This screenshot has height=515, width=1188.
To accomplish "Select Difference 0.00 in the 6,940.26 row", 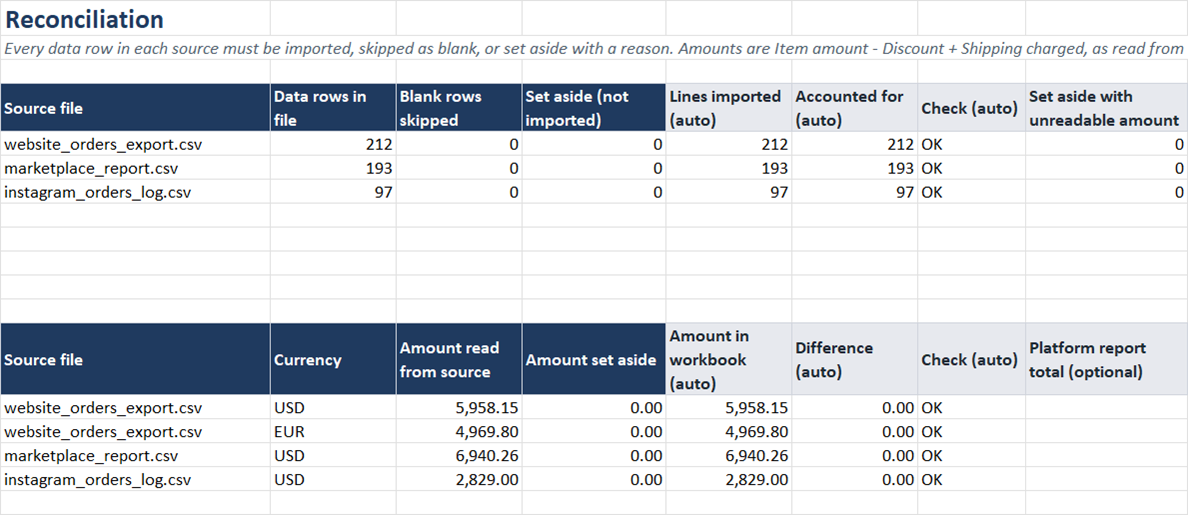I will [854, 456].
